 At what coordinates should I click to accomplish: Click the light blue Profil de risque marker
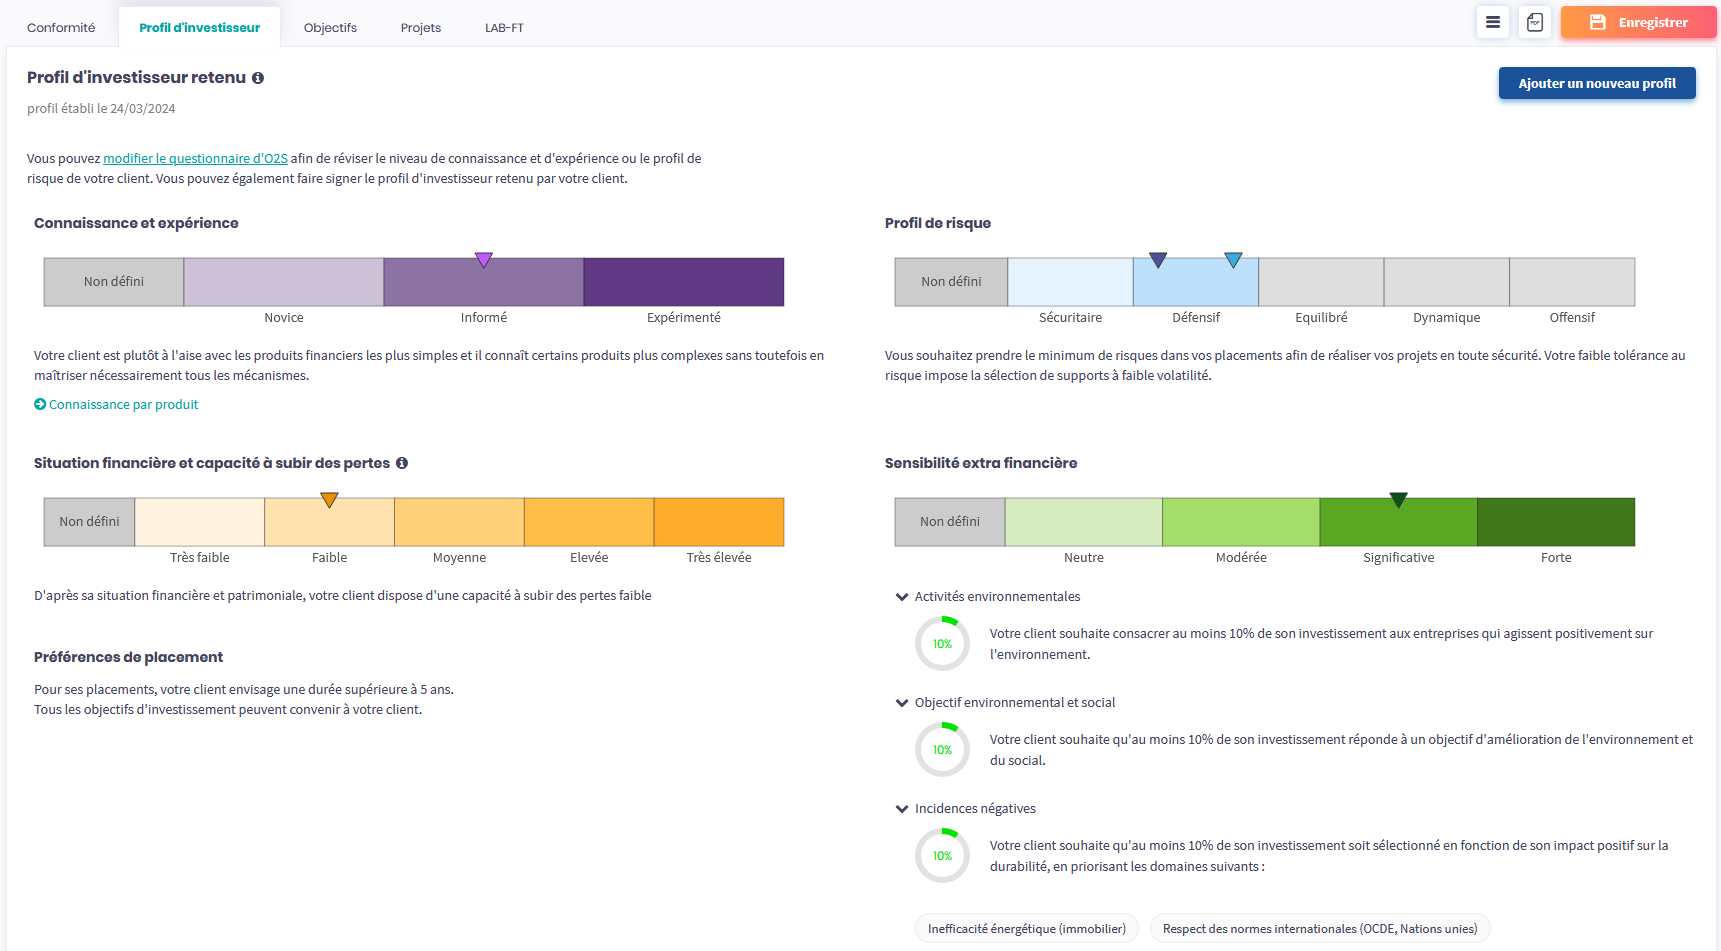pyautogui.click(x=1233, y=260)
